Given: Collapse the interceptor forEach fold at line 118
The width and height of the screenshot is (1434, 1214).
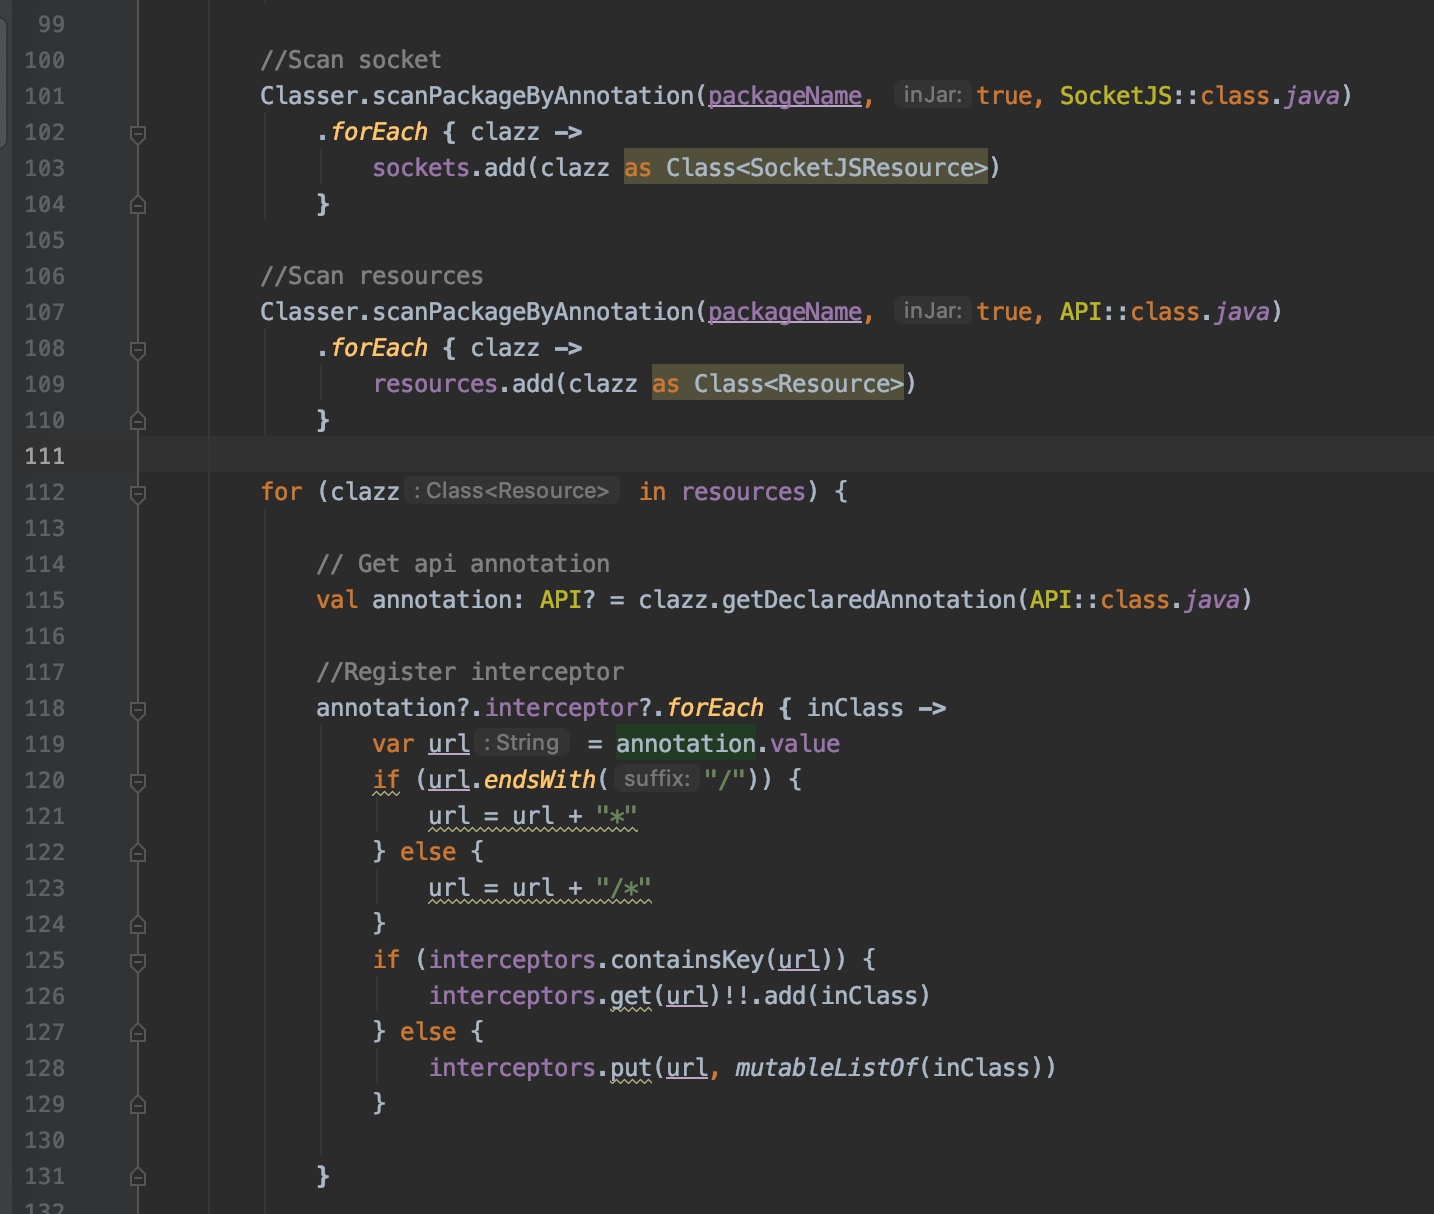Looking at the screenshot, I should tap(138, 708).
